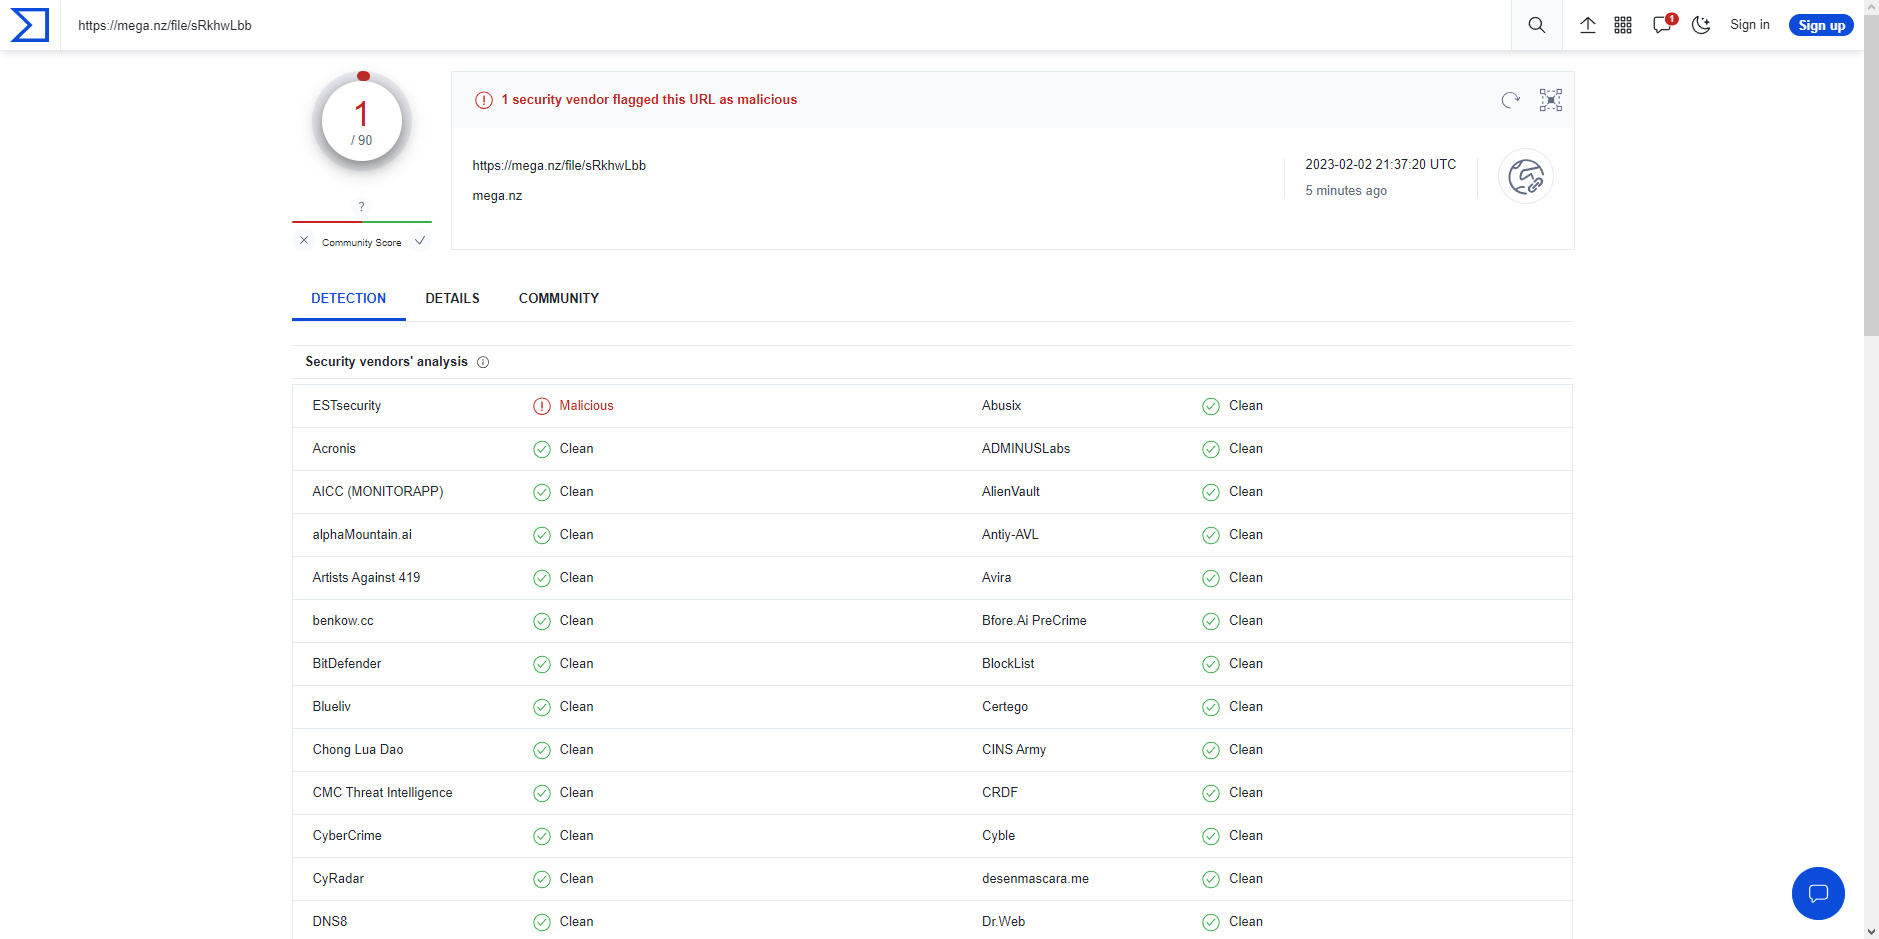
Task: Switch to the COMMUNITY tab
Action: [x=559, y=298]
